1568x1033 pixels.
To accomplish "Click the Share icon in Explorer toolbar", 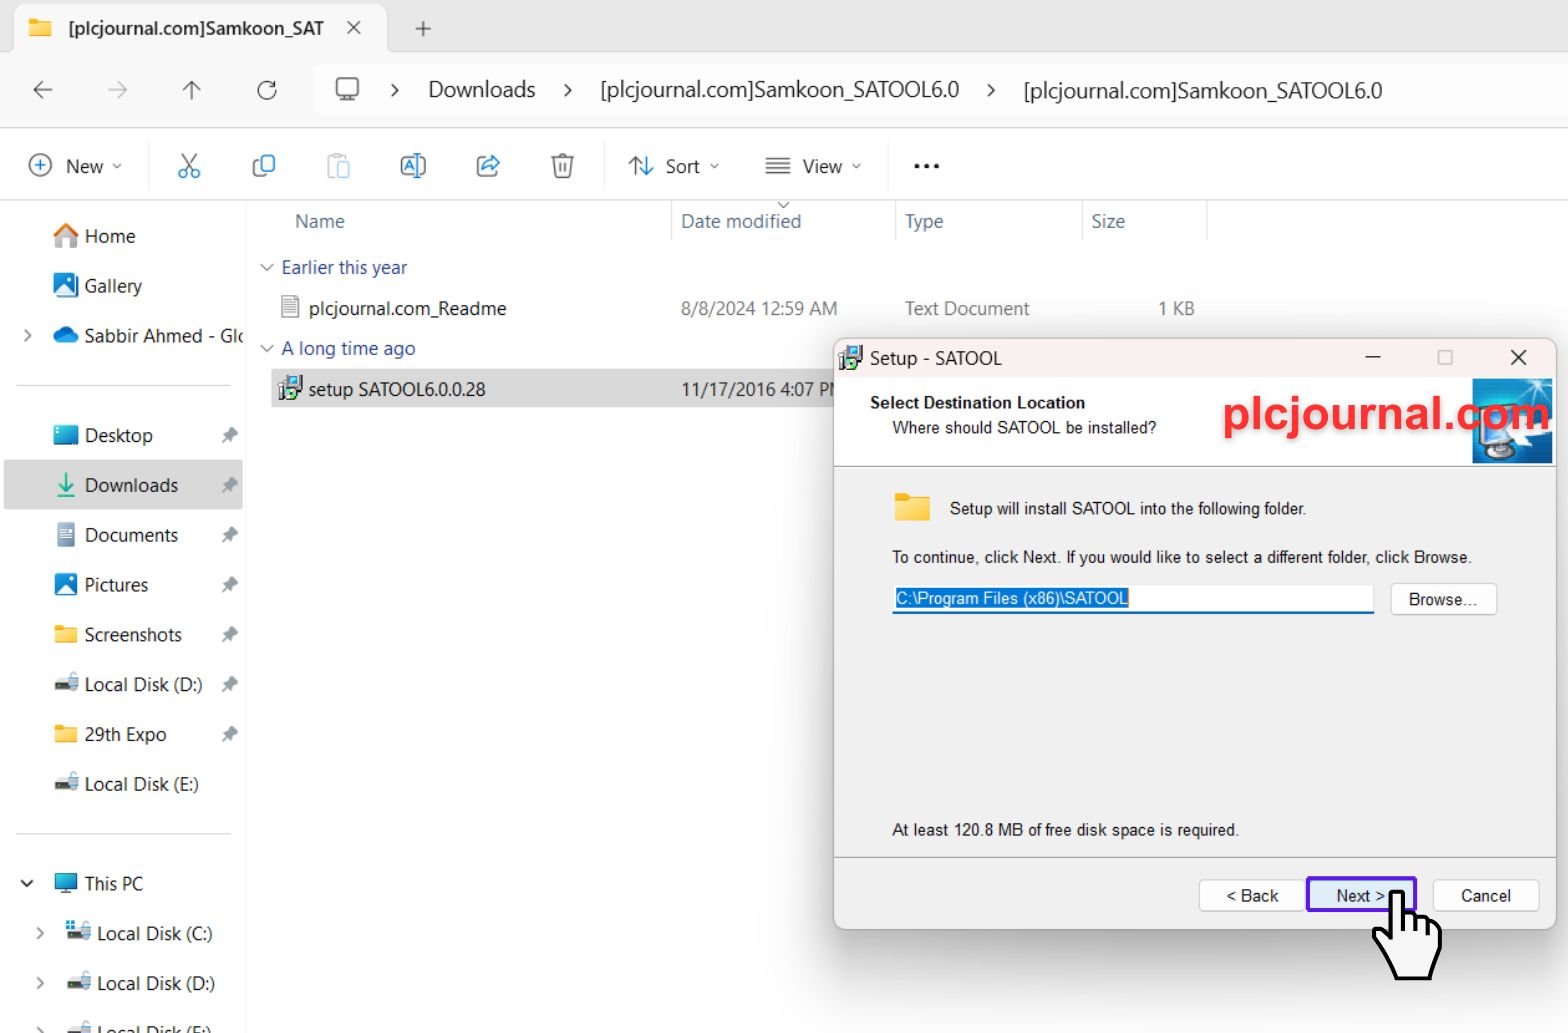I will (488, 166).
